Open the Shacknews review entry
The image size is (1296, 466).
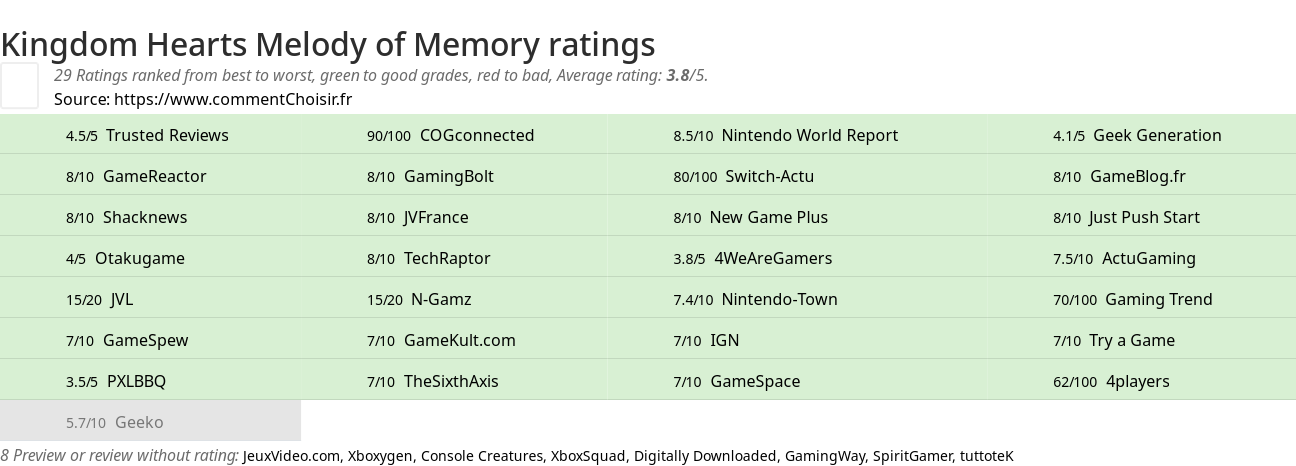click(145, 217)
